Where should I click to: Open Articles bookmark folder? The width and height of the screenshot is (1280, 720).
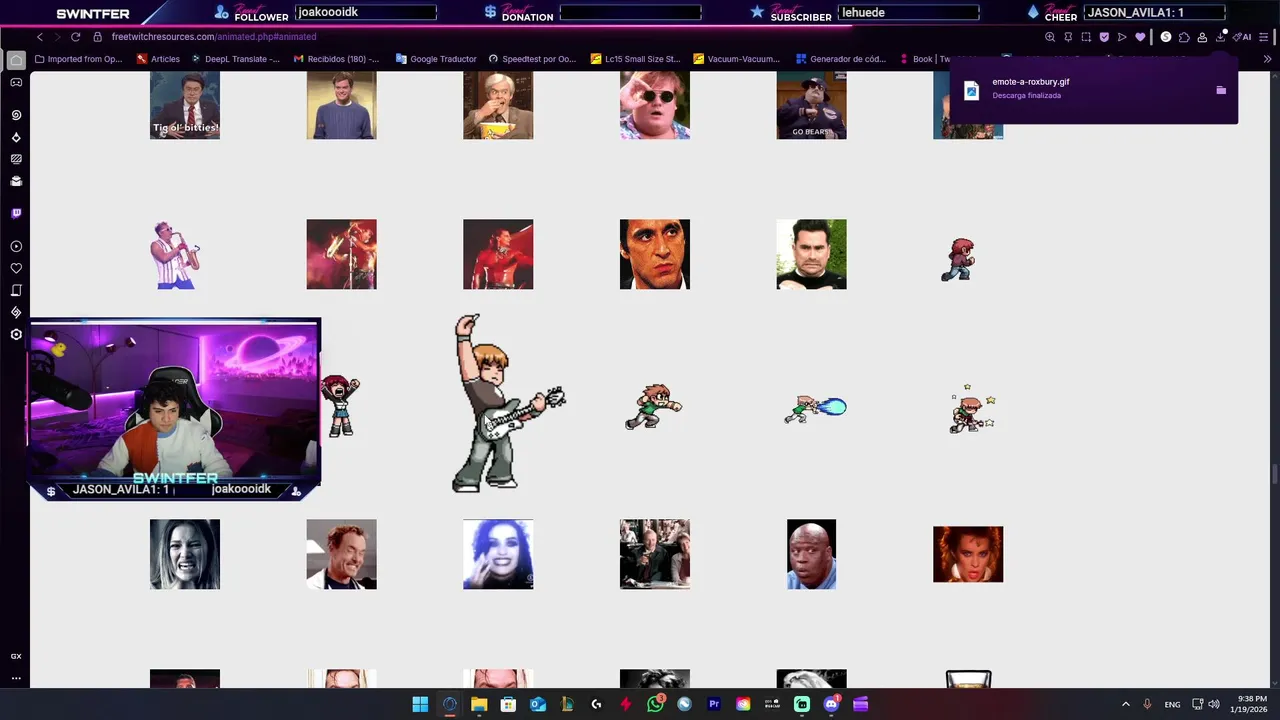pyautogui.click(x=158, y=59)
